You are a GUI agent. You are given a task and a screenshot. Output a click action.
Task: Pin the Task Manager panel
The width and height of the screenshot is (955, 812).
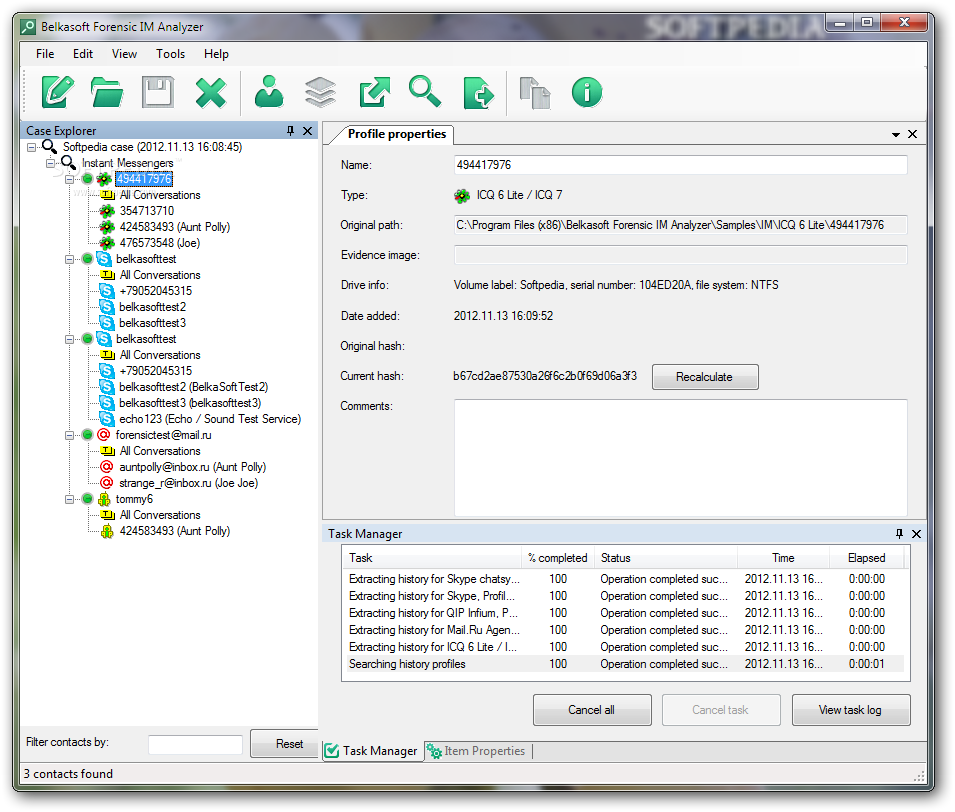[900, 534]
